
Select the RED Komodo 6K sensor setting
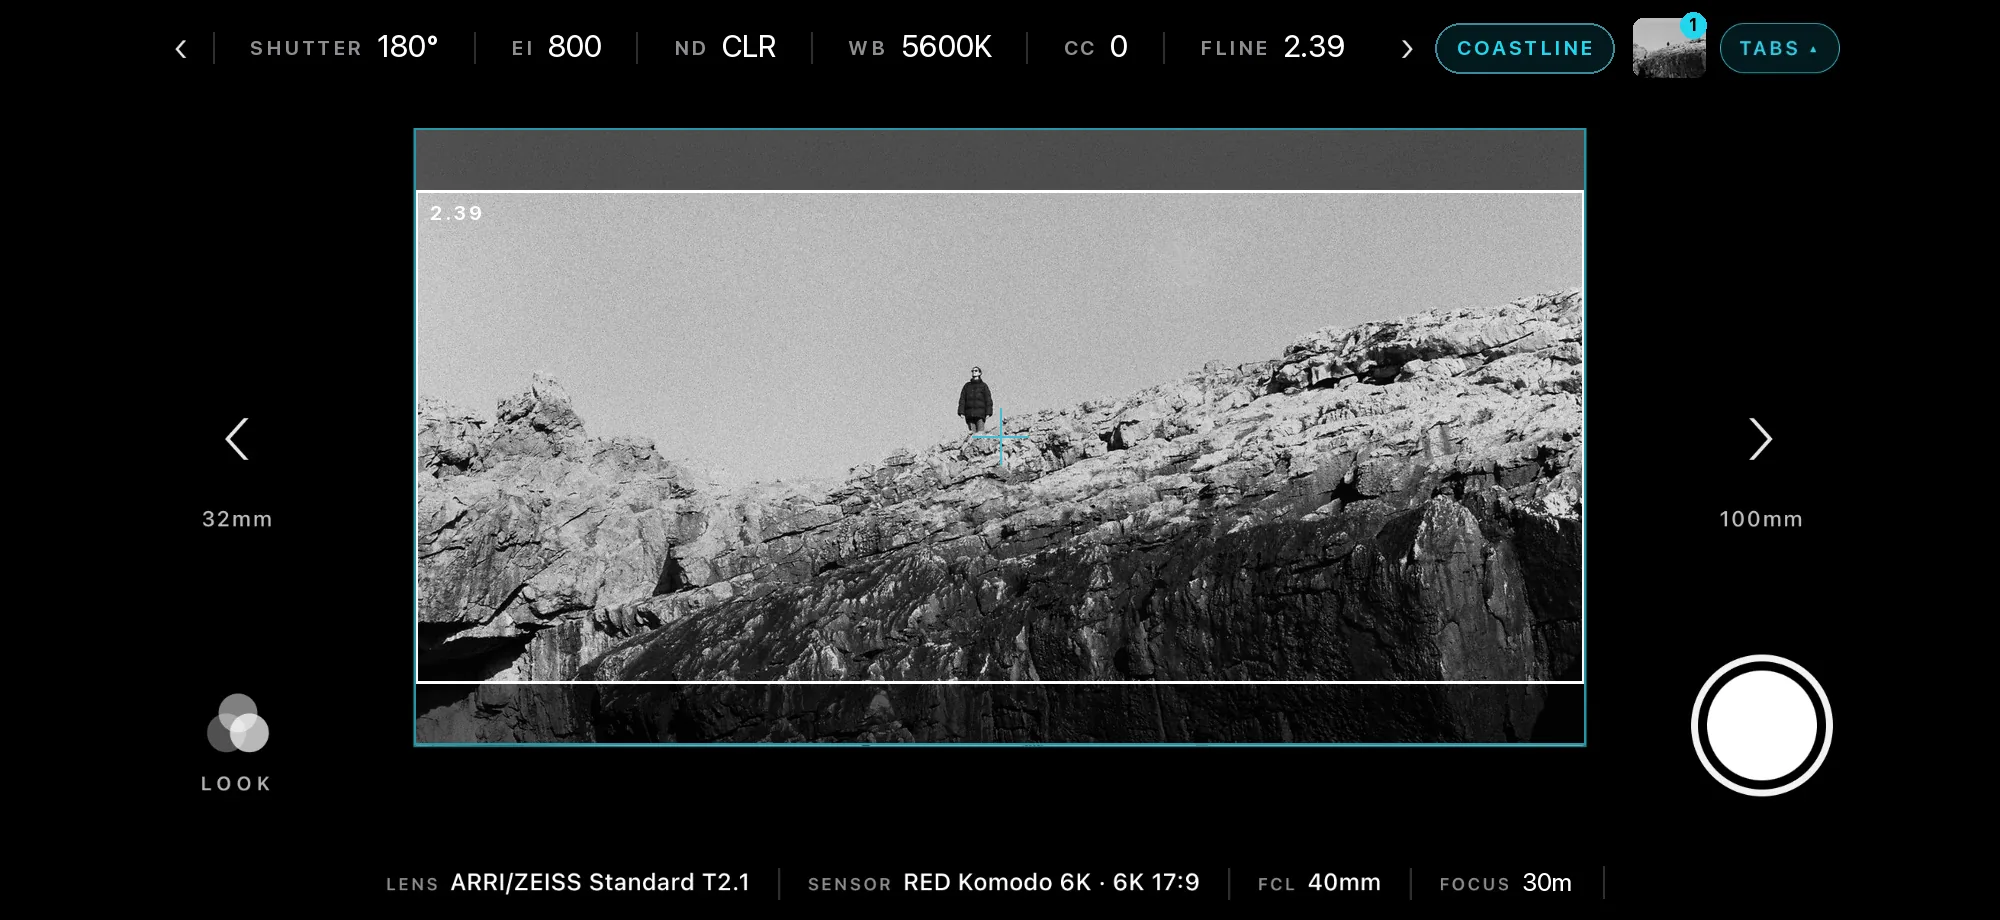coord(1003,883)
